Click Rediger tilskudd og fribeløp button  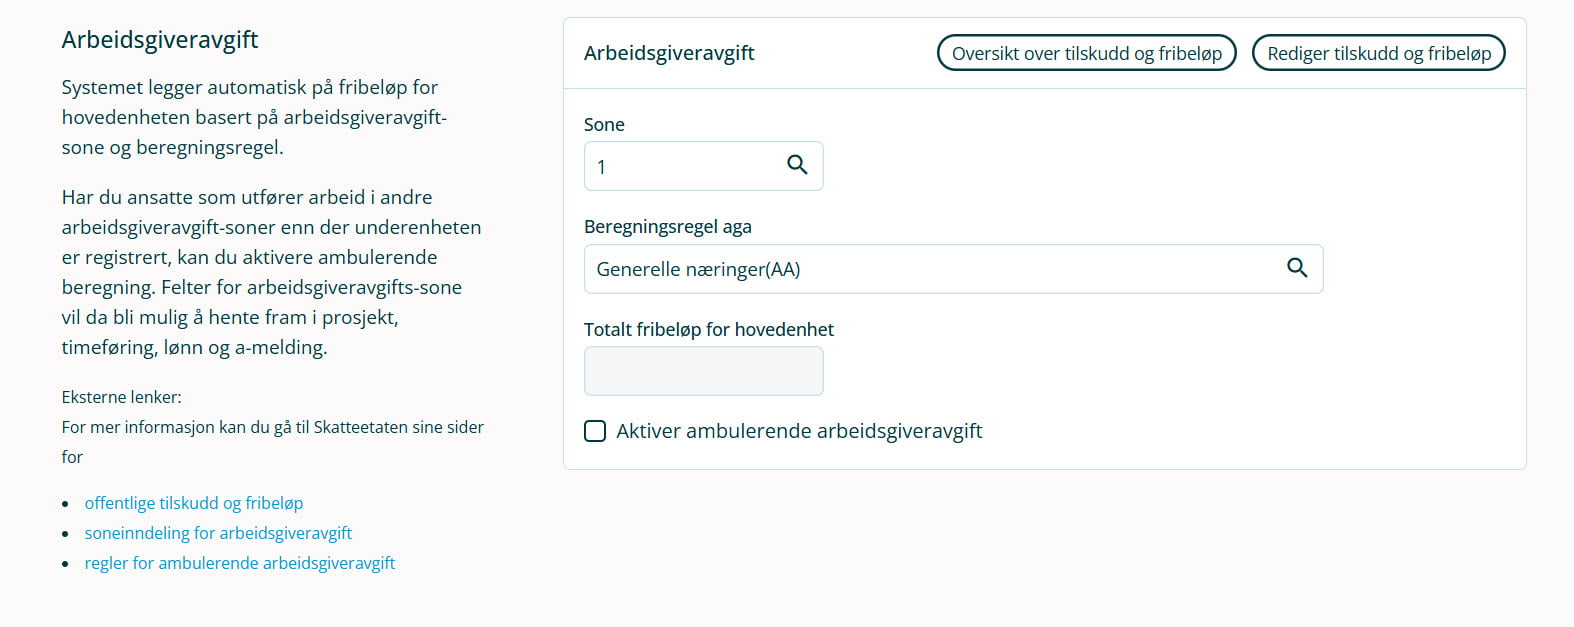(x=1379, y=53)
